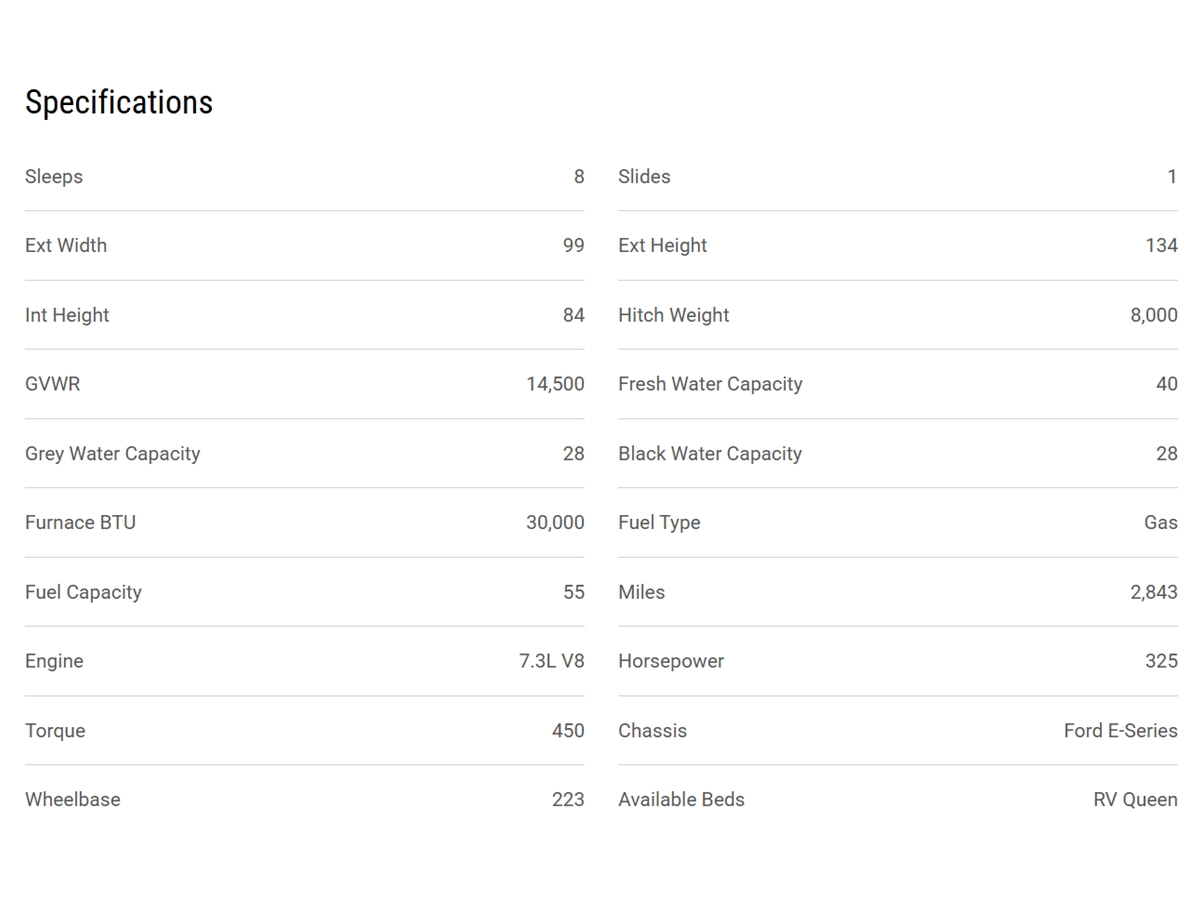Select the Engine value 7.3L V8
This screenshot has width=1200, height=900.
(x=551, y=661)
